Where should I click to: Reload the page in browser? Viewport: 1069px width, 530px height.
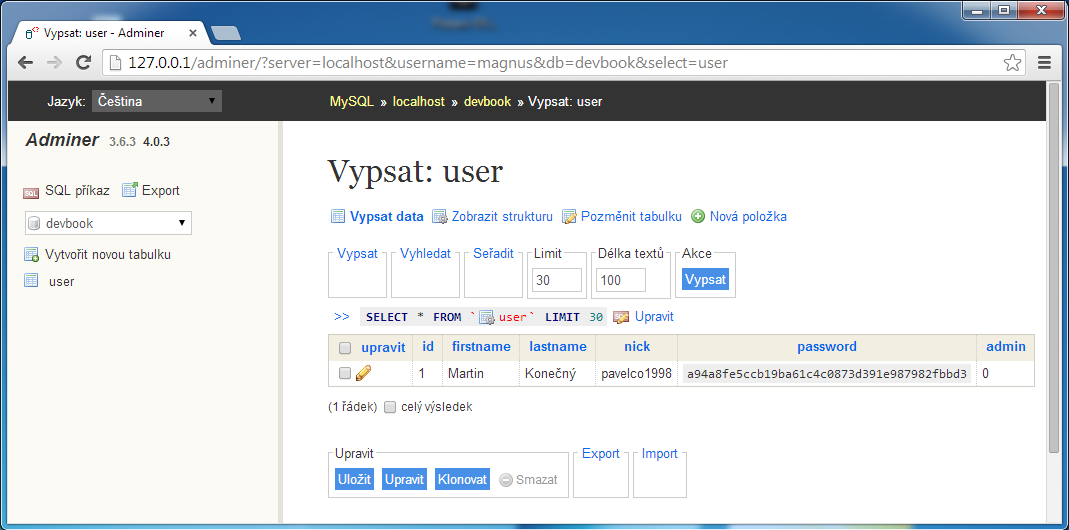coord(83,63)
